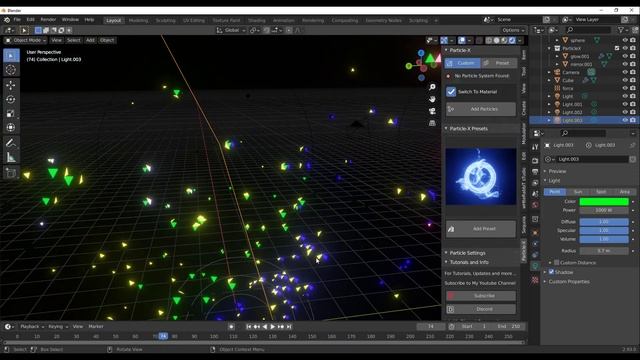This screenshot has width=640, height=360.
Task: Select the Transform tool
Action: [11, 127]
